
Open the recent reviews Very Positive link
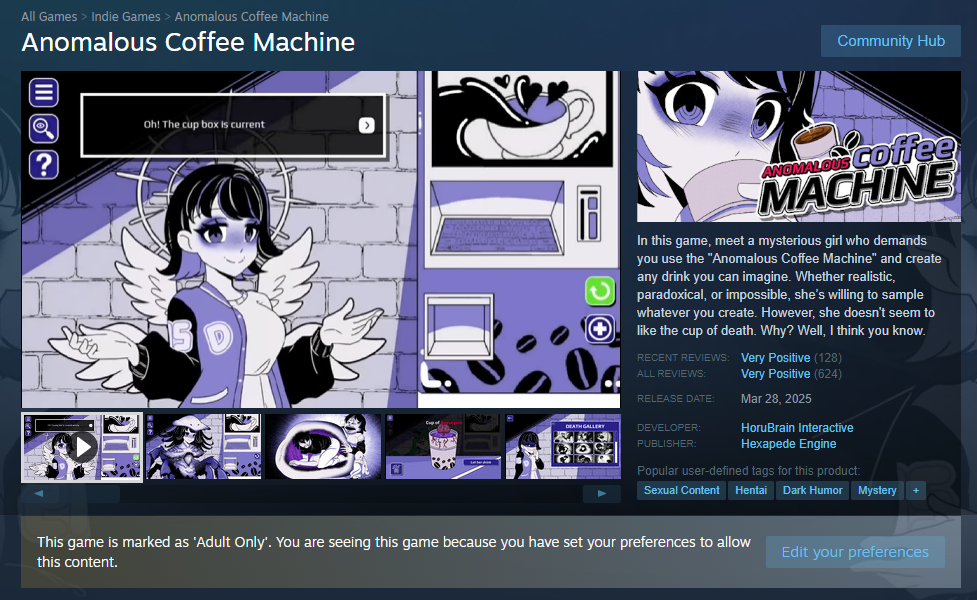775,358
